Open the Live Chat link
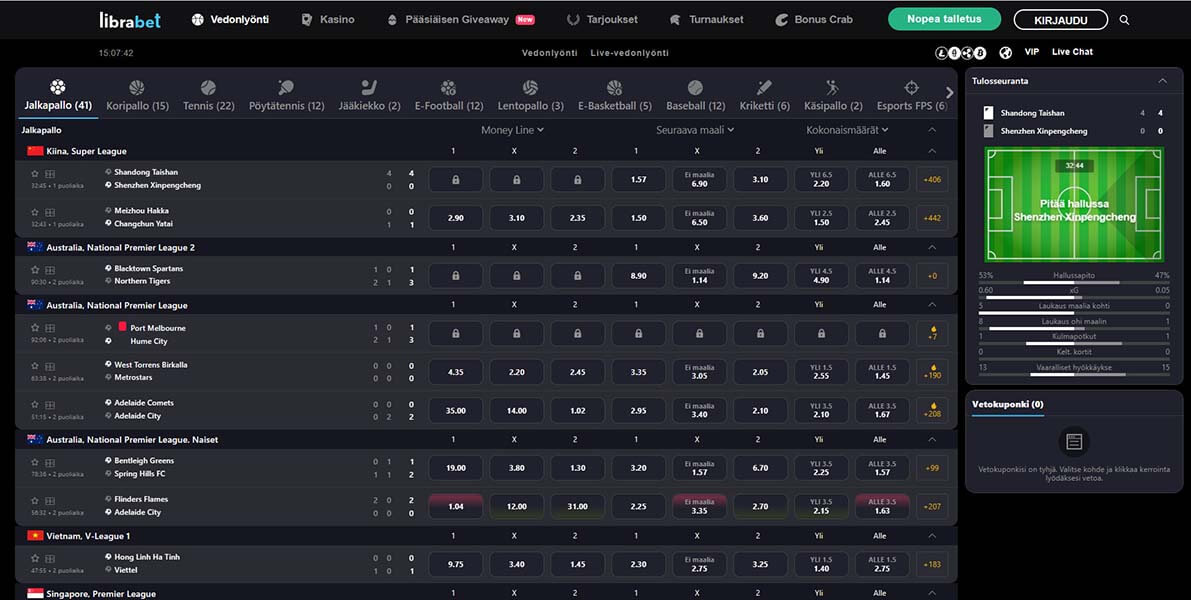This screenshot has height=600, width=1191. pyautogui.click(x=1072, y=52)
